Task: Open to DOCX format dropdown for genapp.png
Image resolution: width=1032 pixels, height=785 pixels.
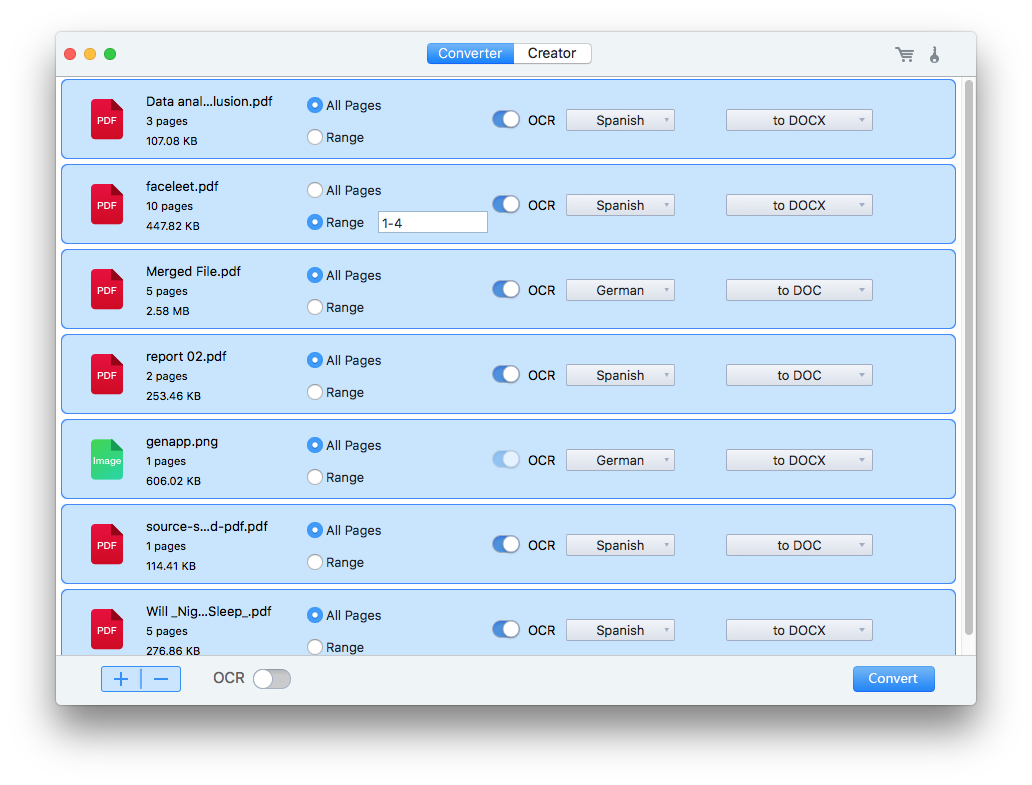Action: [799, 460]
